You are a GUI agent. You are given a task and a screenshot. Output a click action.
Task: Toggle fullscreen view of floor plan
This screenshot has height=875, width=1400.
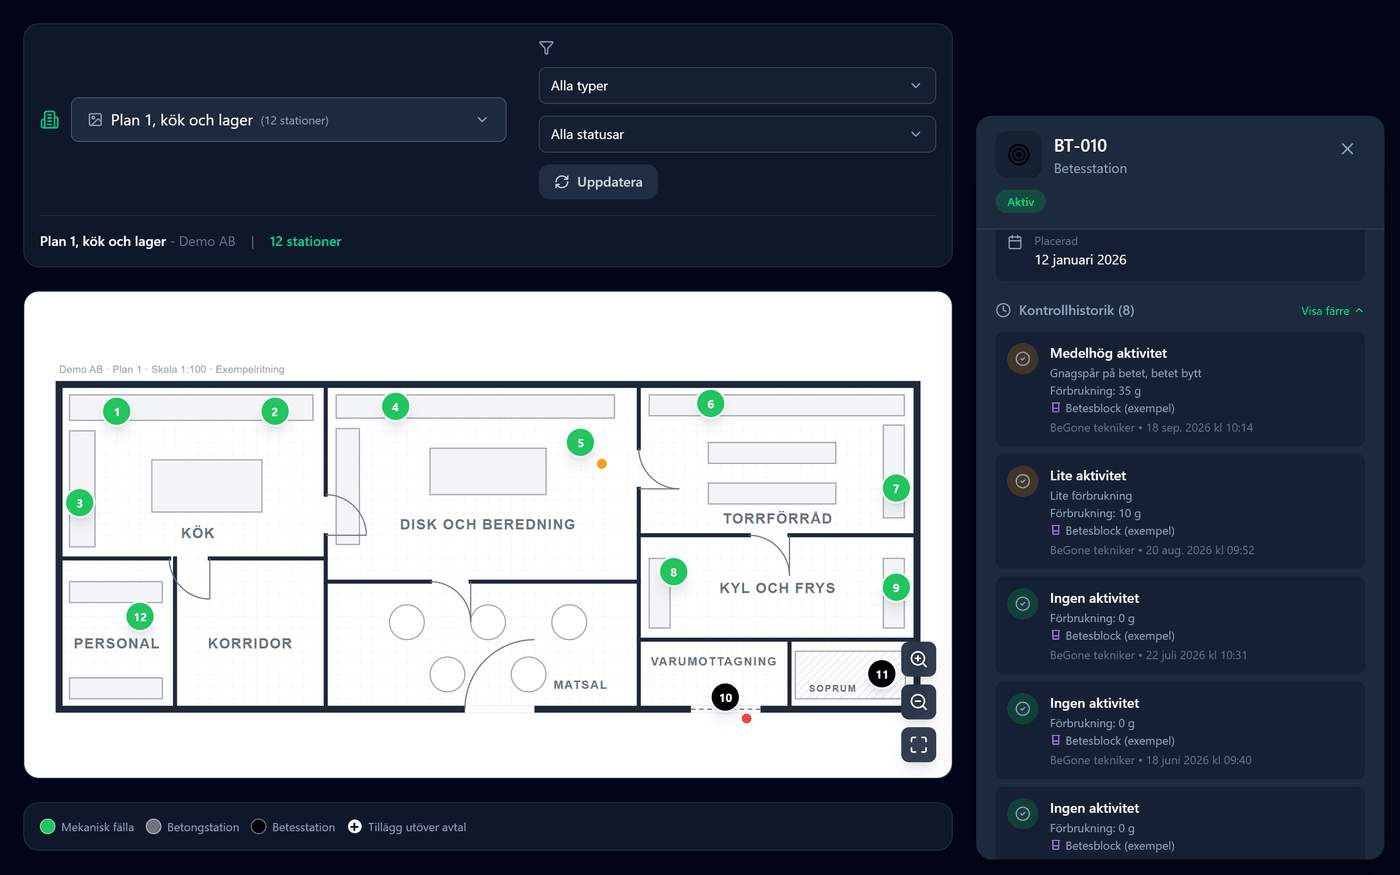[919, 745]
